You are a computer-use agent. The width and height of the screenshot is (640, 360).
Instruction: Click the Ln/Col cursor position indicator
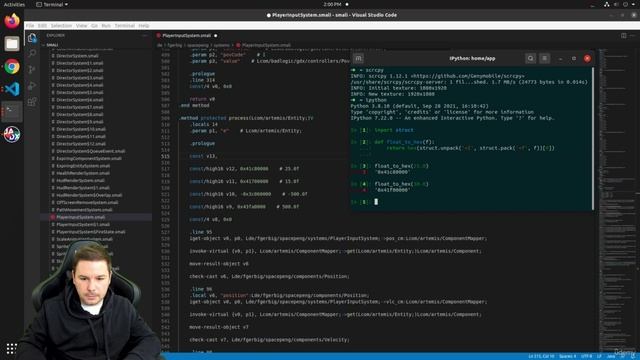[x=541, y=356]
